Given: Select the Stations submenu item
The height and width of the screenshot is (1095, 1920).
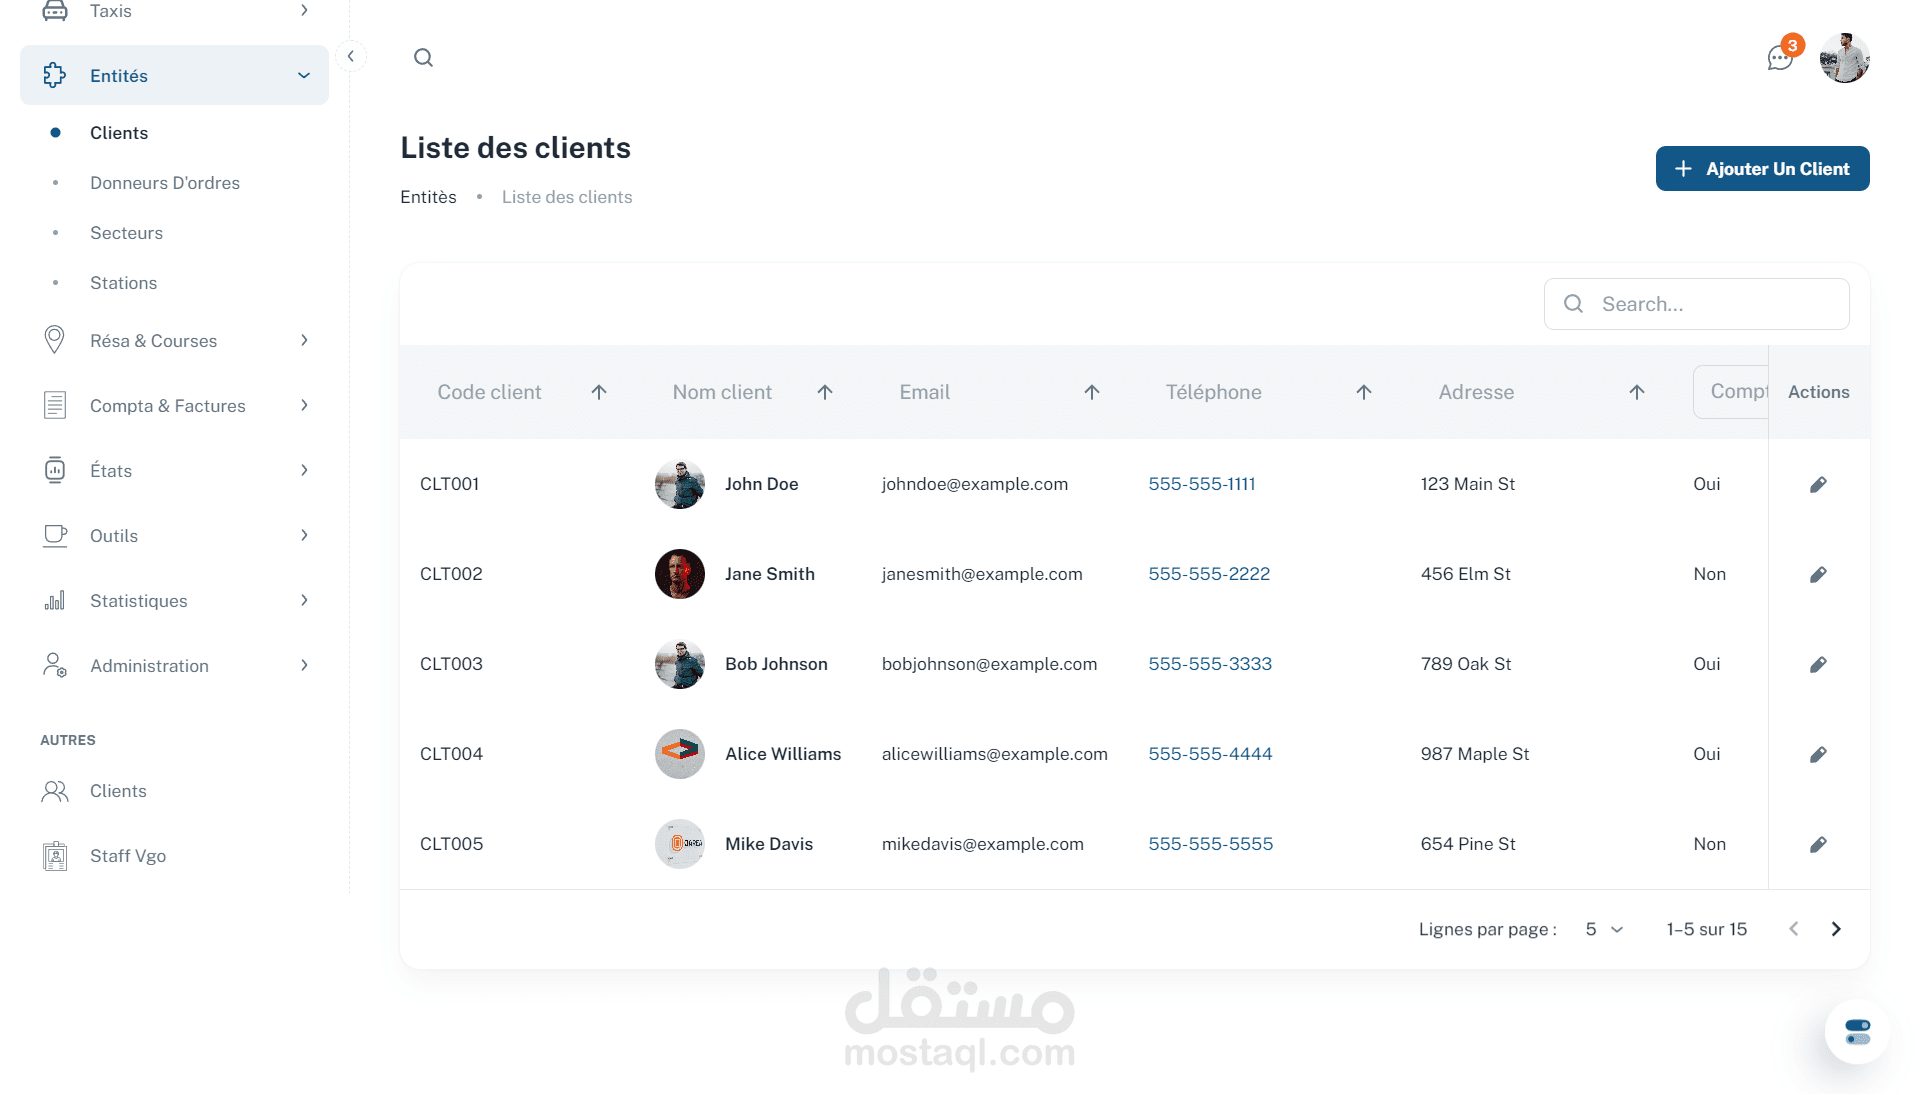Looking at the screenshot, I should pos(123,283).
